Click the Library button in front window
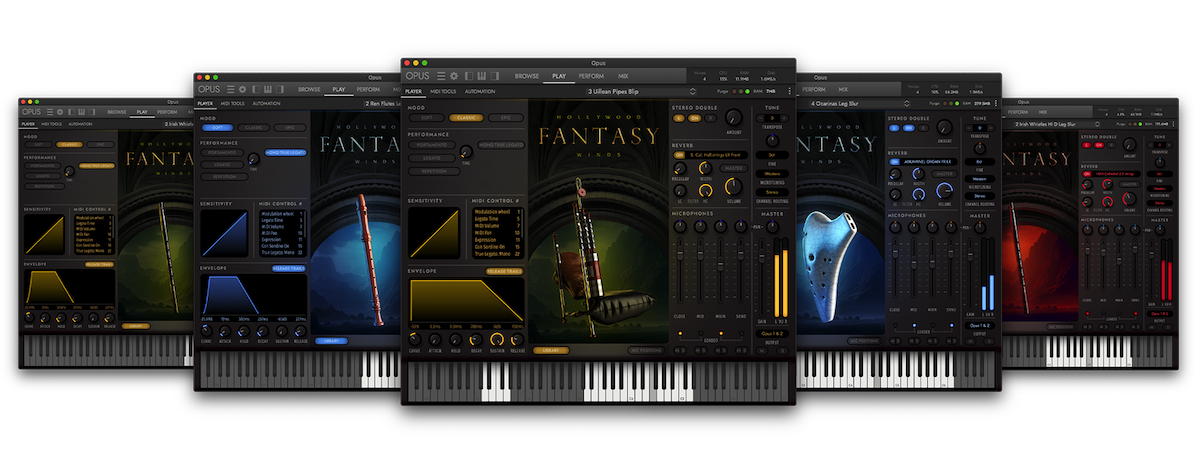This screenshot has width=1200, height=459. point(551,350)
